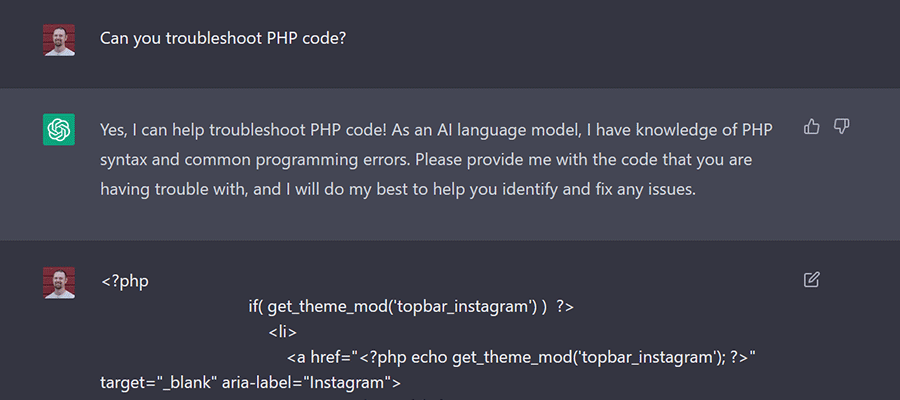Click the thumbs up icon on the response

[812, 127]
